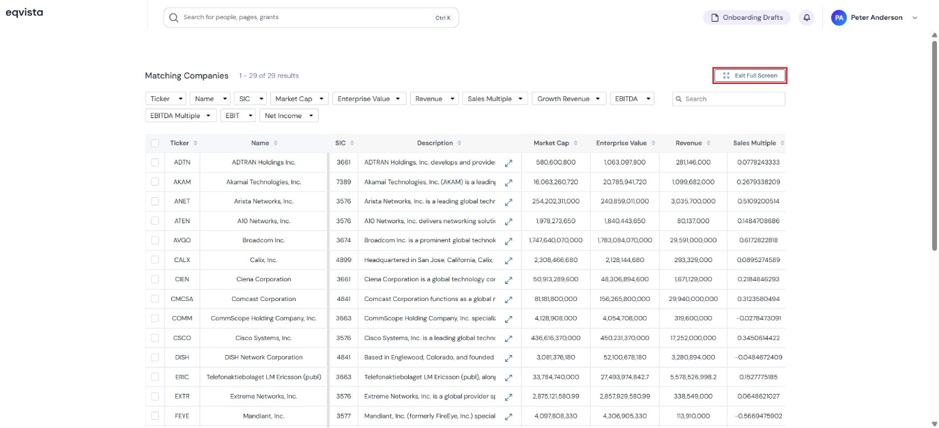Image resolution: width=939 pixels, height=428 pixels.
Task: Click the page vertical scrollbar
Action: pyautogui.click(x=934, y=144)
